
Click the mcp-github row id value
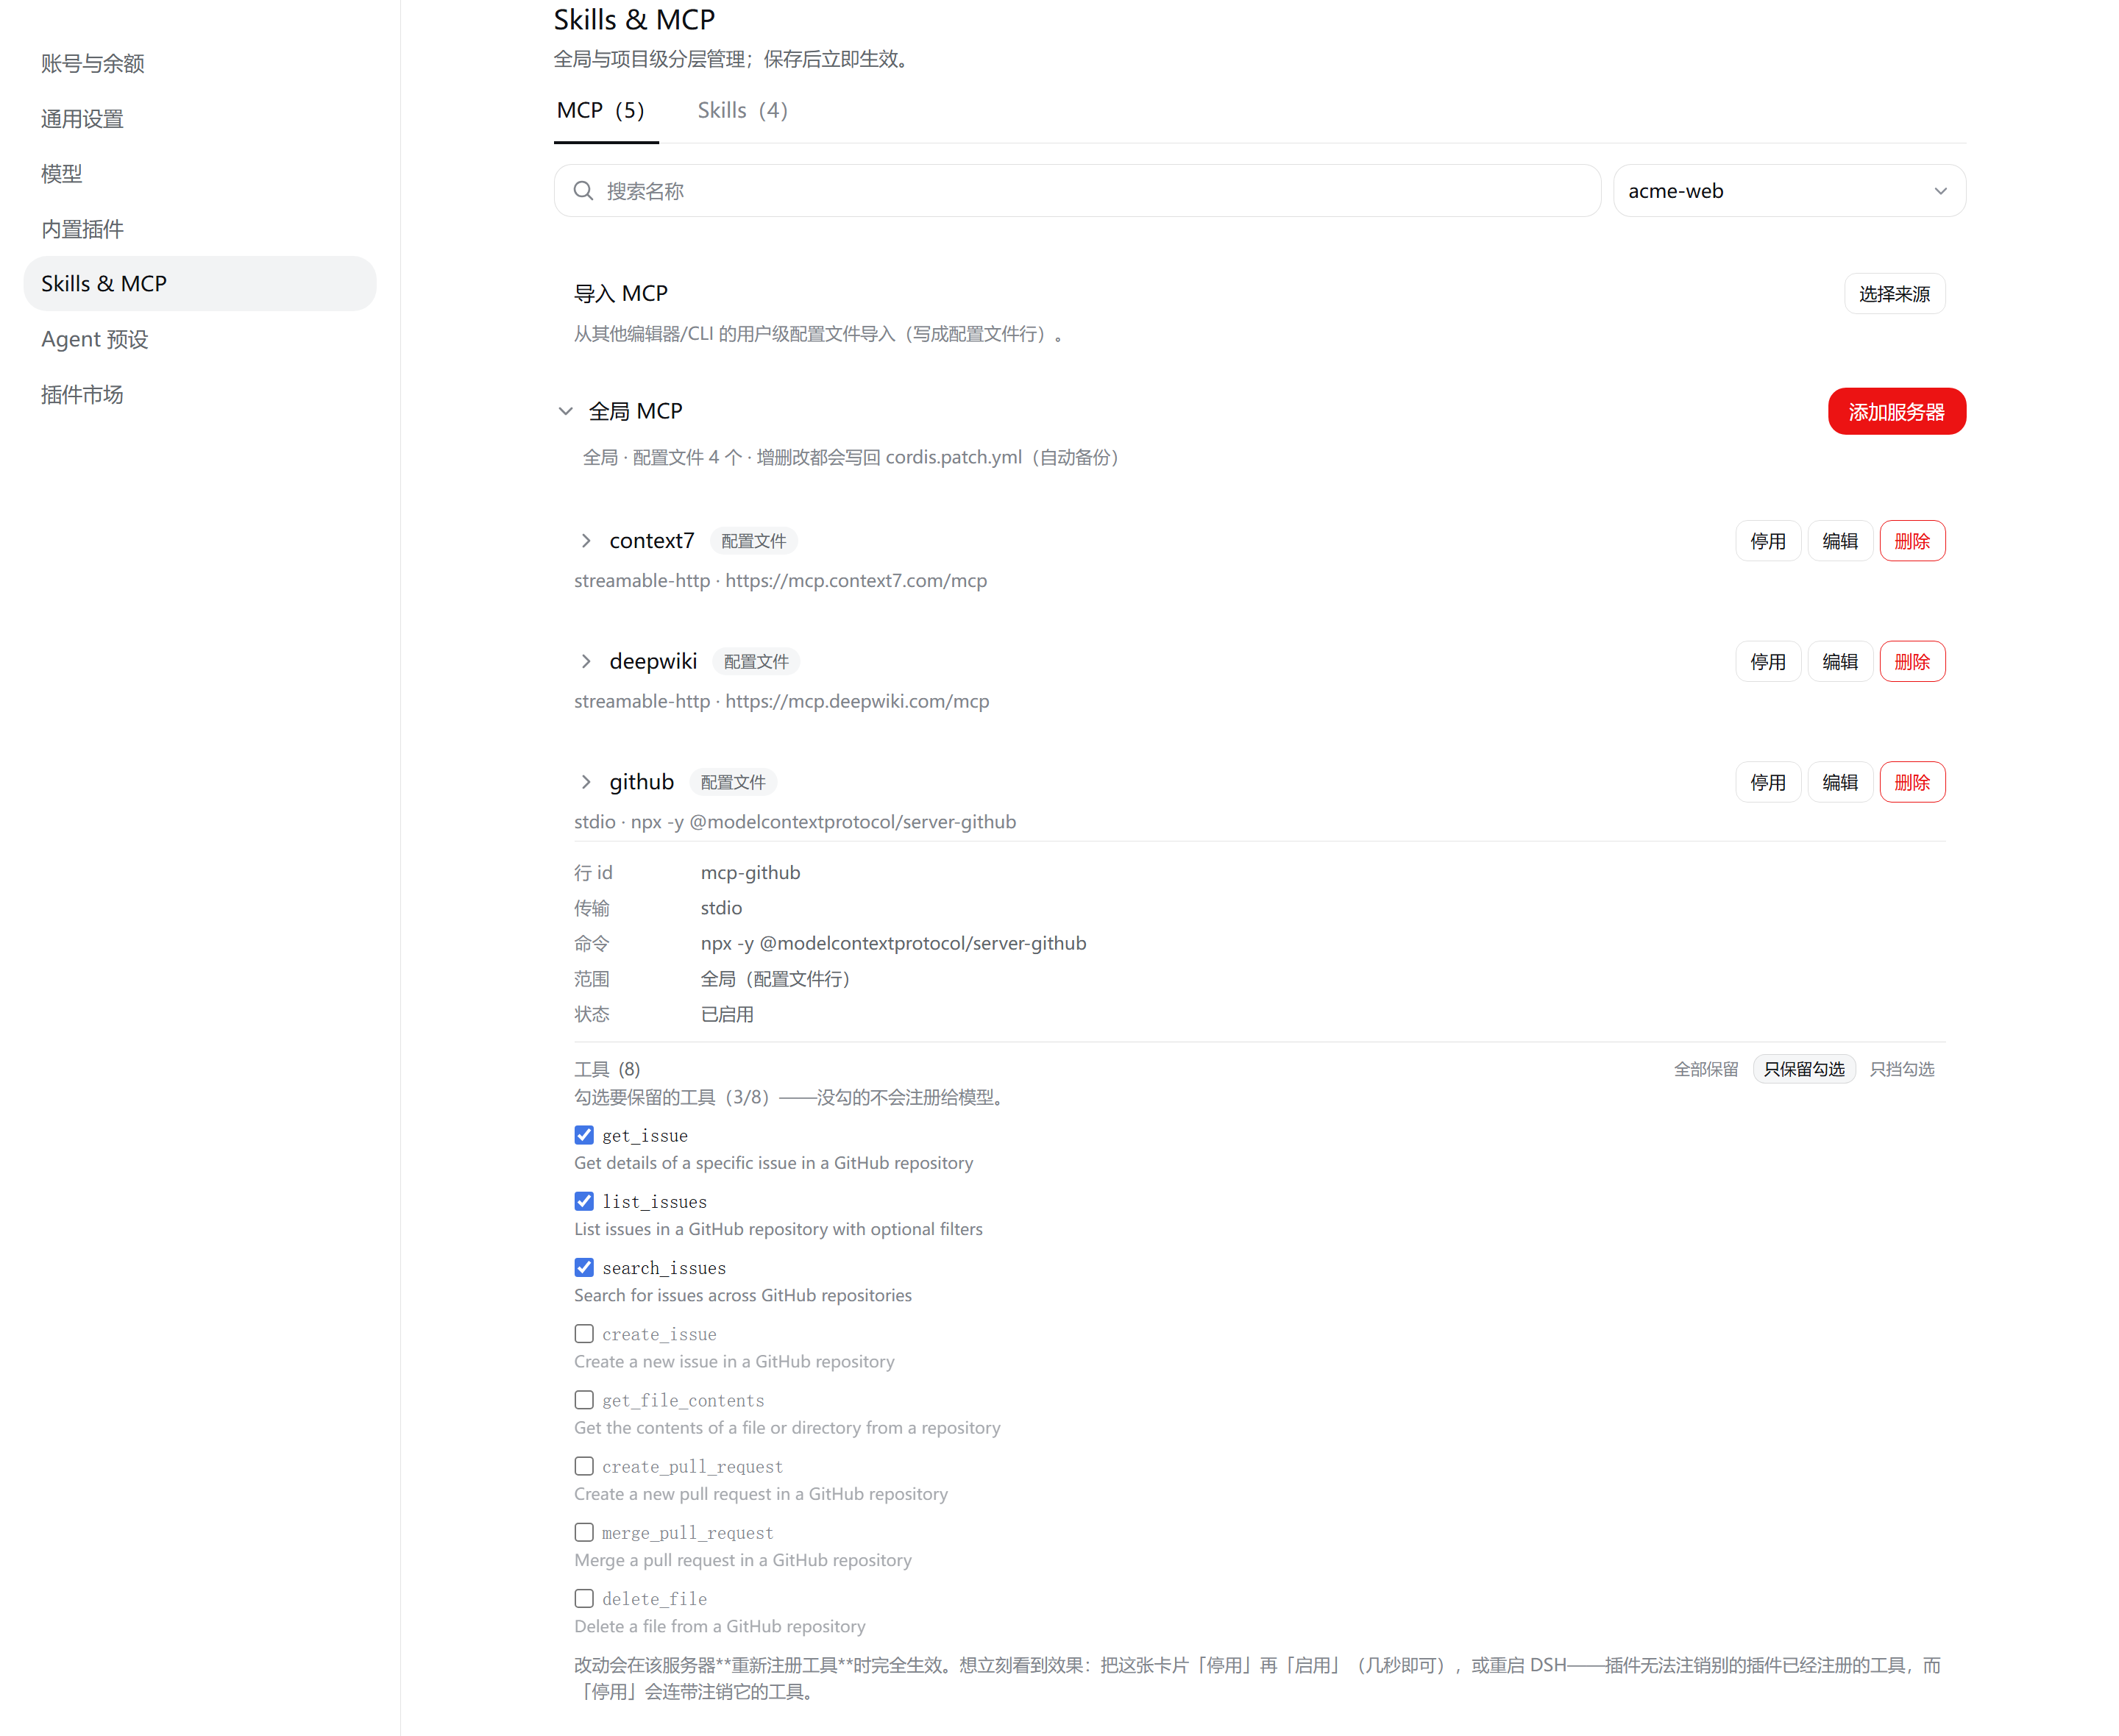(x=750, y=872)
